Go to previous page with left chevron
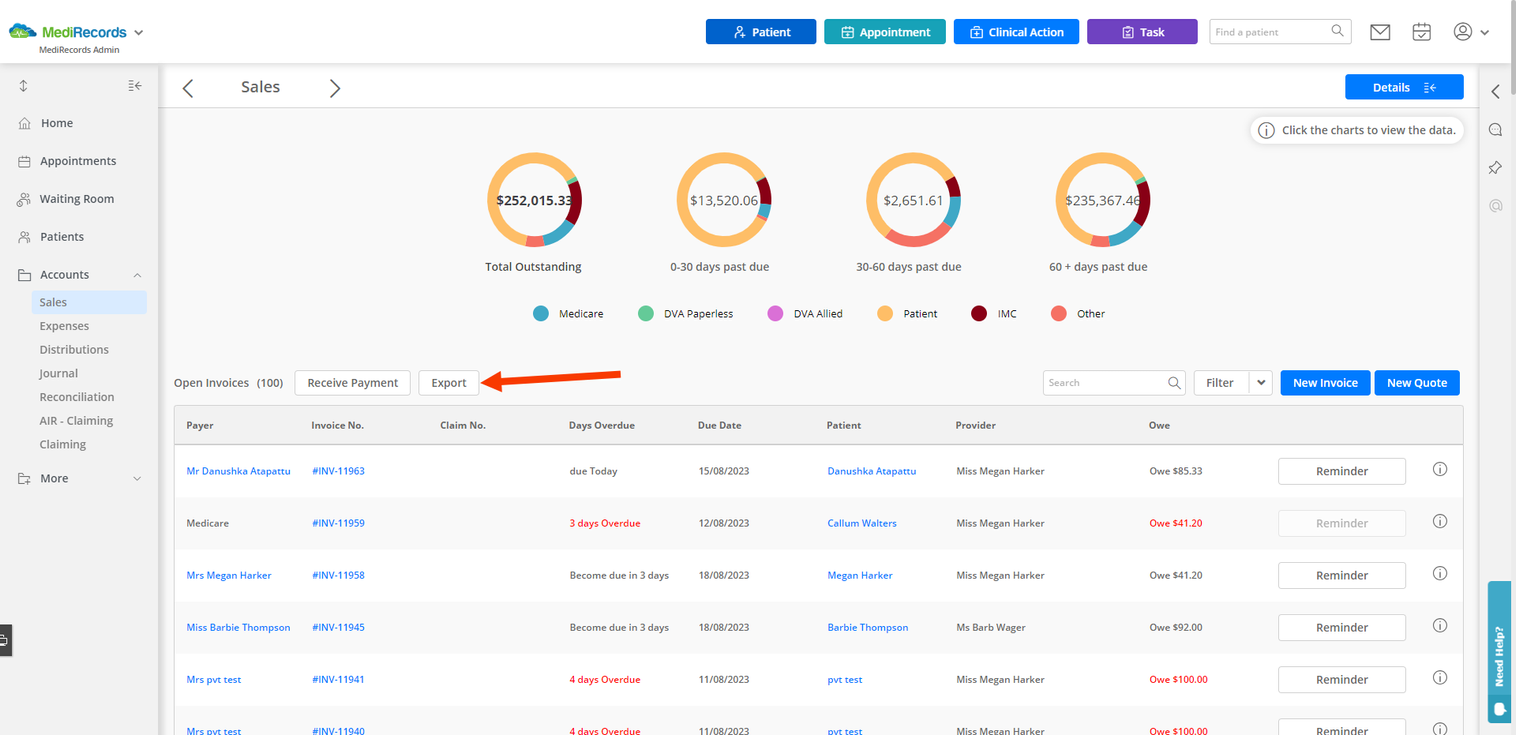1516x735 pixels. coord(188,88)
